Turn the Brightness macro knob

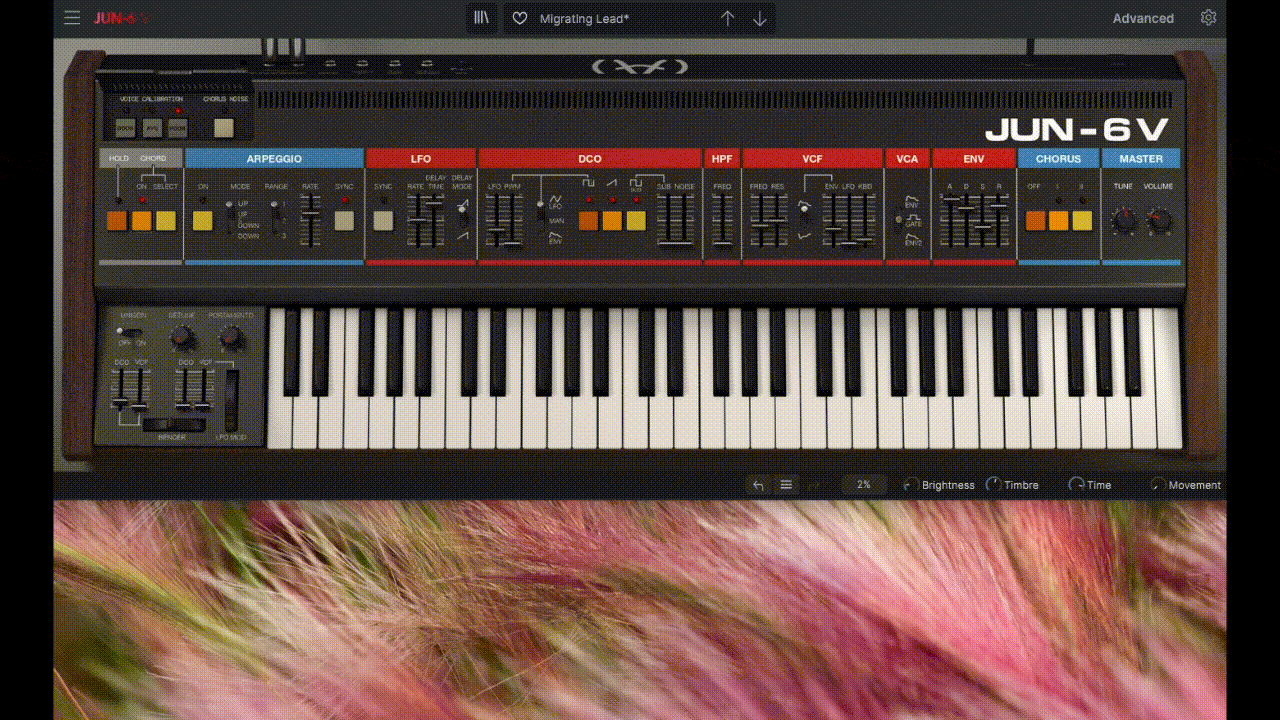(910, 485)
